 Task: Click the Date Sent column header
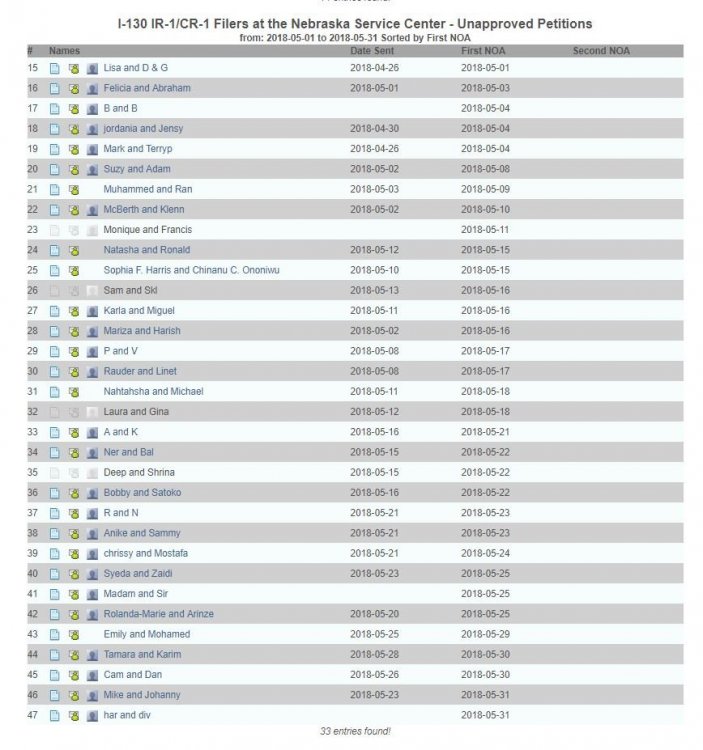(372, 51)
